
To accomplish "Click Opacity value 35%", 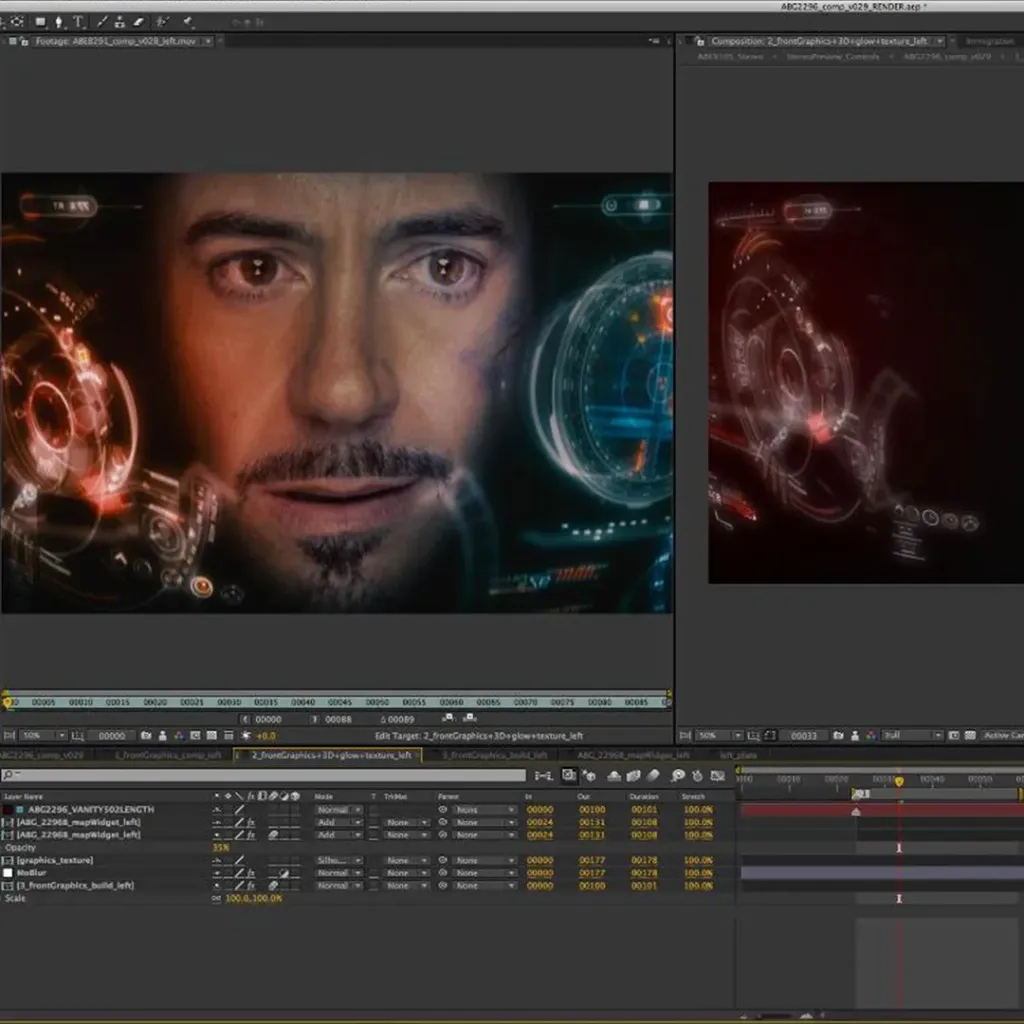I will click(x=221, y=848).
